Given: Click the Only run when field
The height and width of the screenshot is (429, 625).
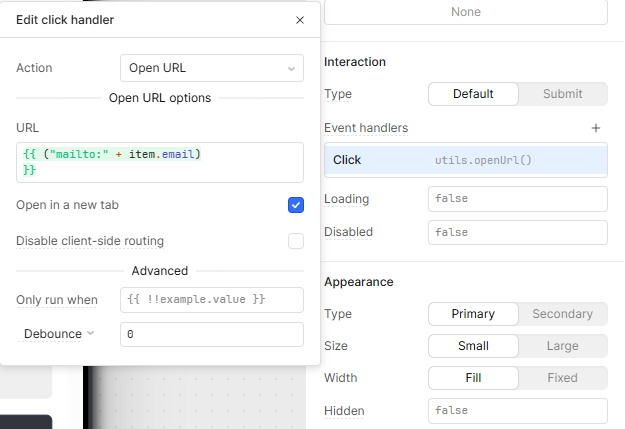Looking at the screenshot, I should tap(211, 300).
